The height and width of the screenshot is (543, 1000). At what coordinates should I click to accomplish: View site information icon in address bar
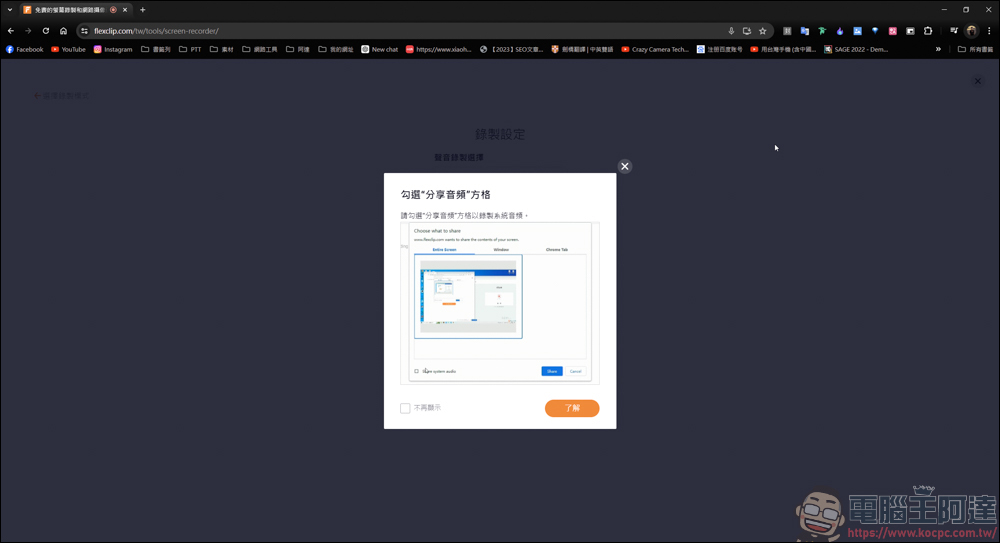(x=84, y=31)
